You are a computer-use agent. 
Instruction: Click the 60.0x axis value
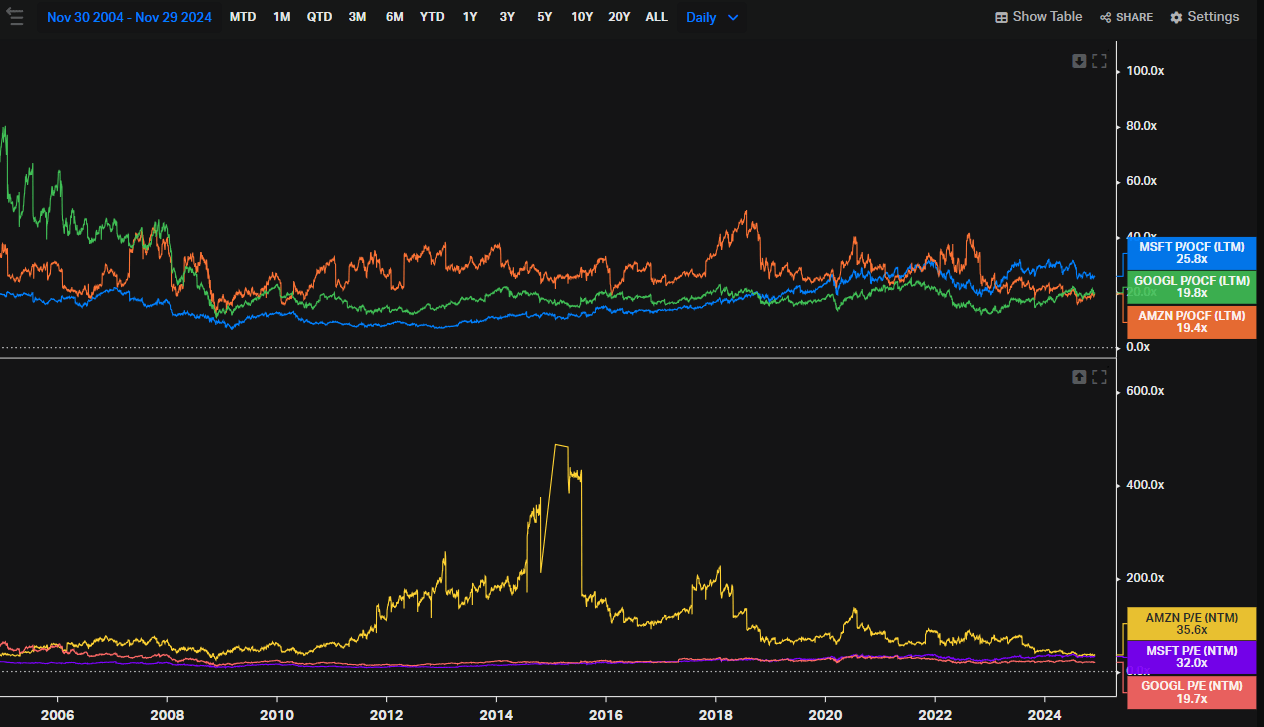coord(1142,181)
